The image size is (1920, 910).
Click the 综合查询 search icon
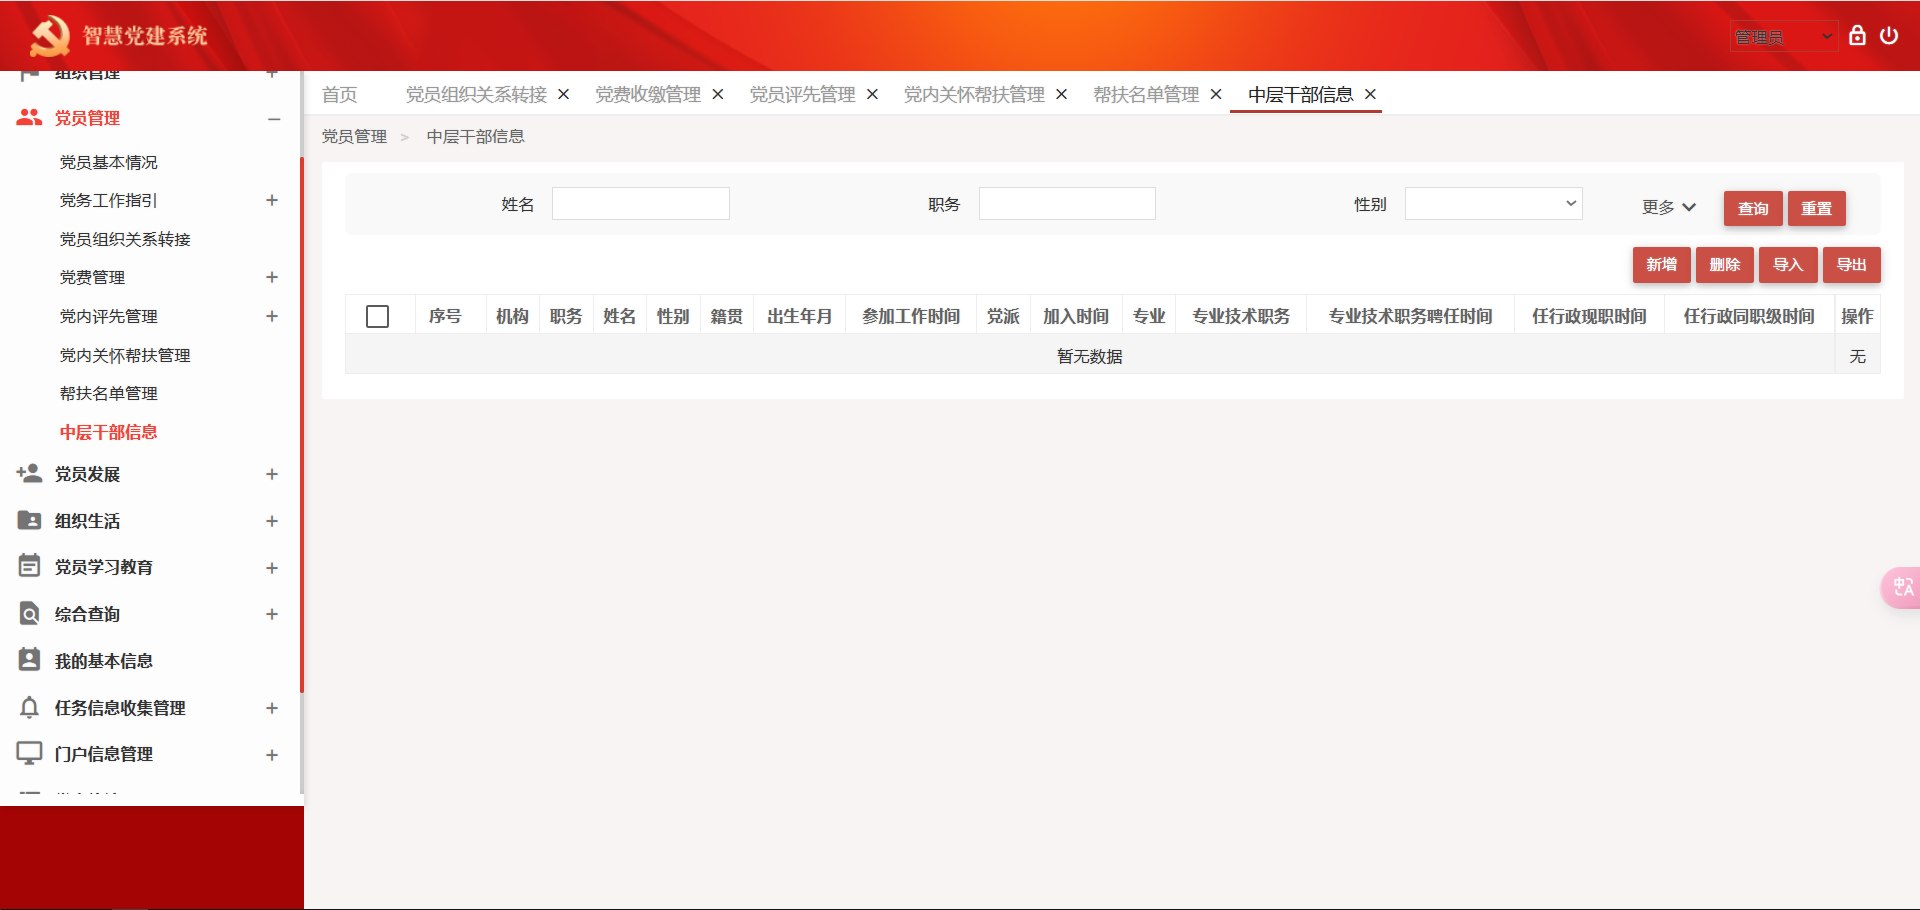click(29, 614)
